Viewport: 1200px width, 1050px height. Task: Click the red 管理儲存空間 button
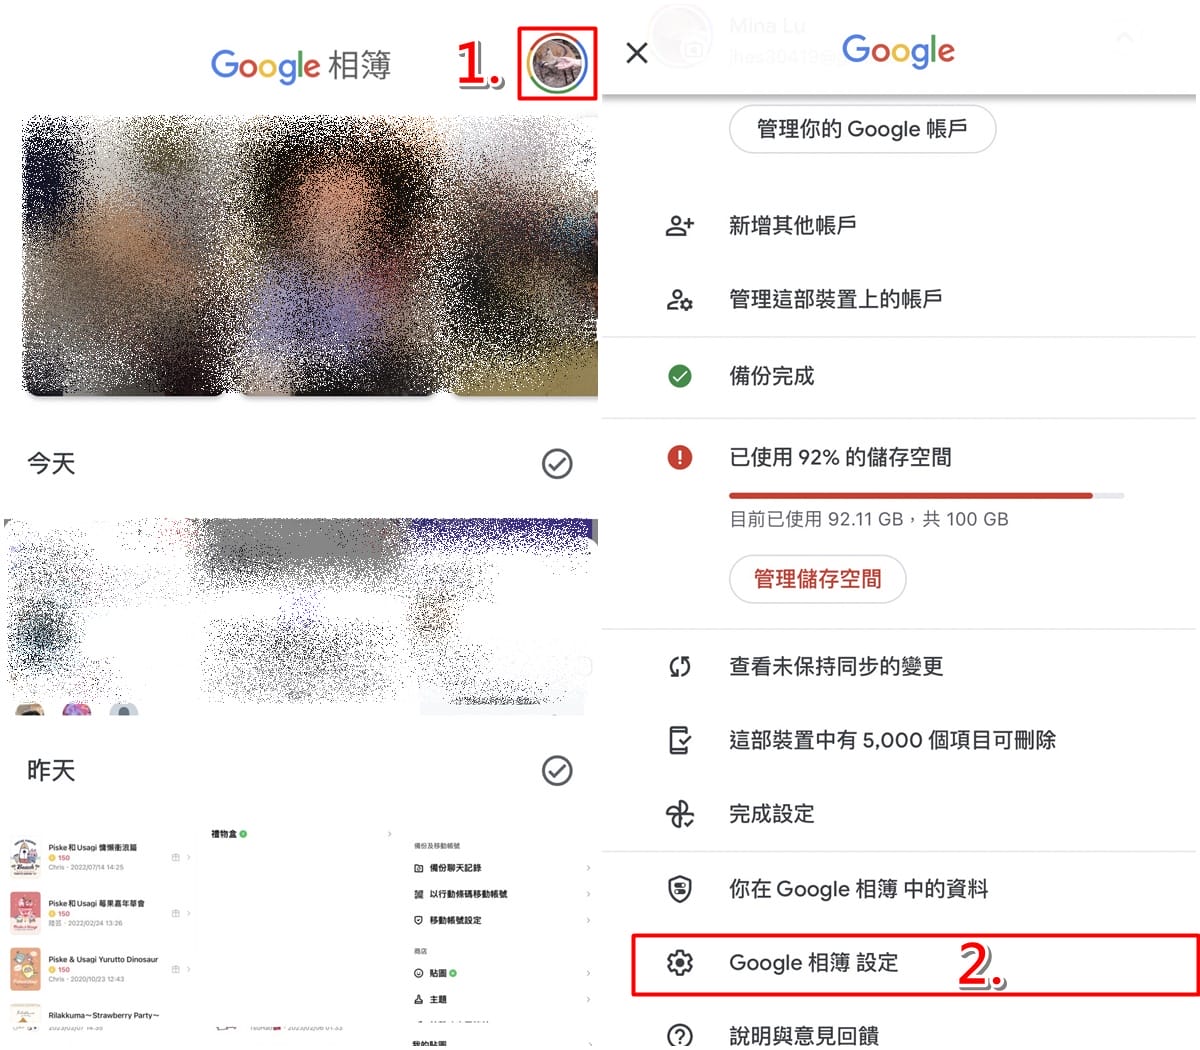(x=817, y=579)
